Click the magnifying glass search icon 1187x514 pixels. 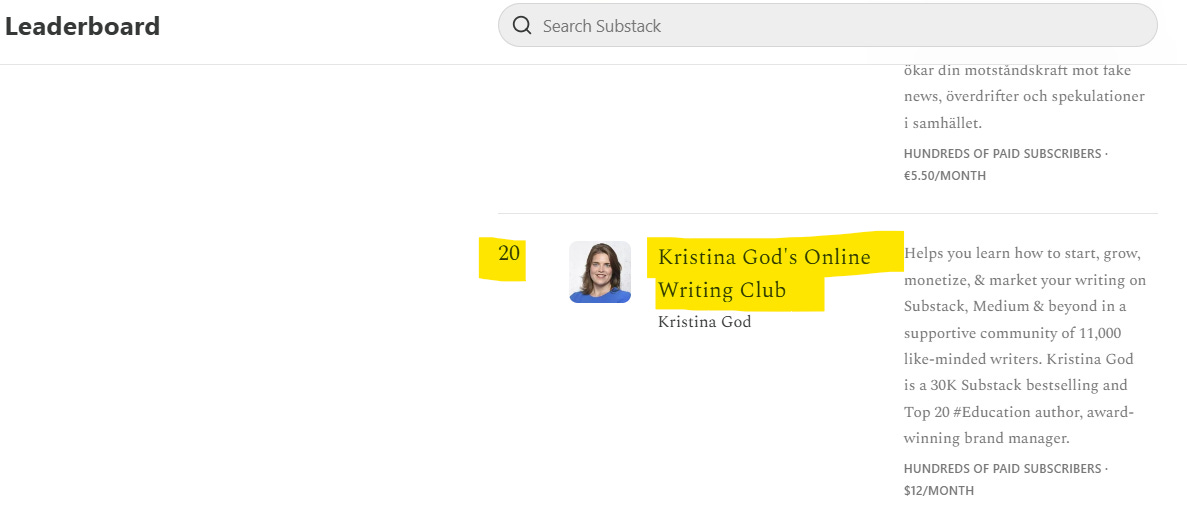522,26
